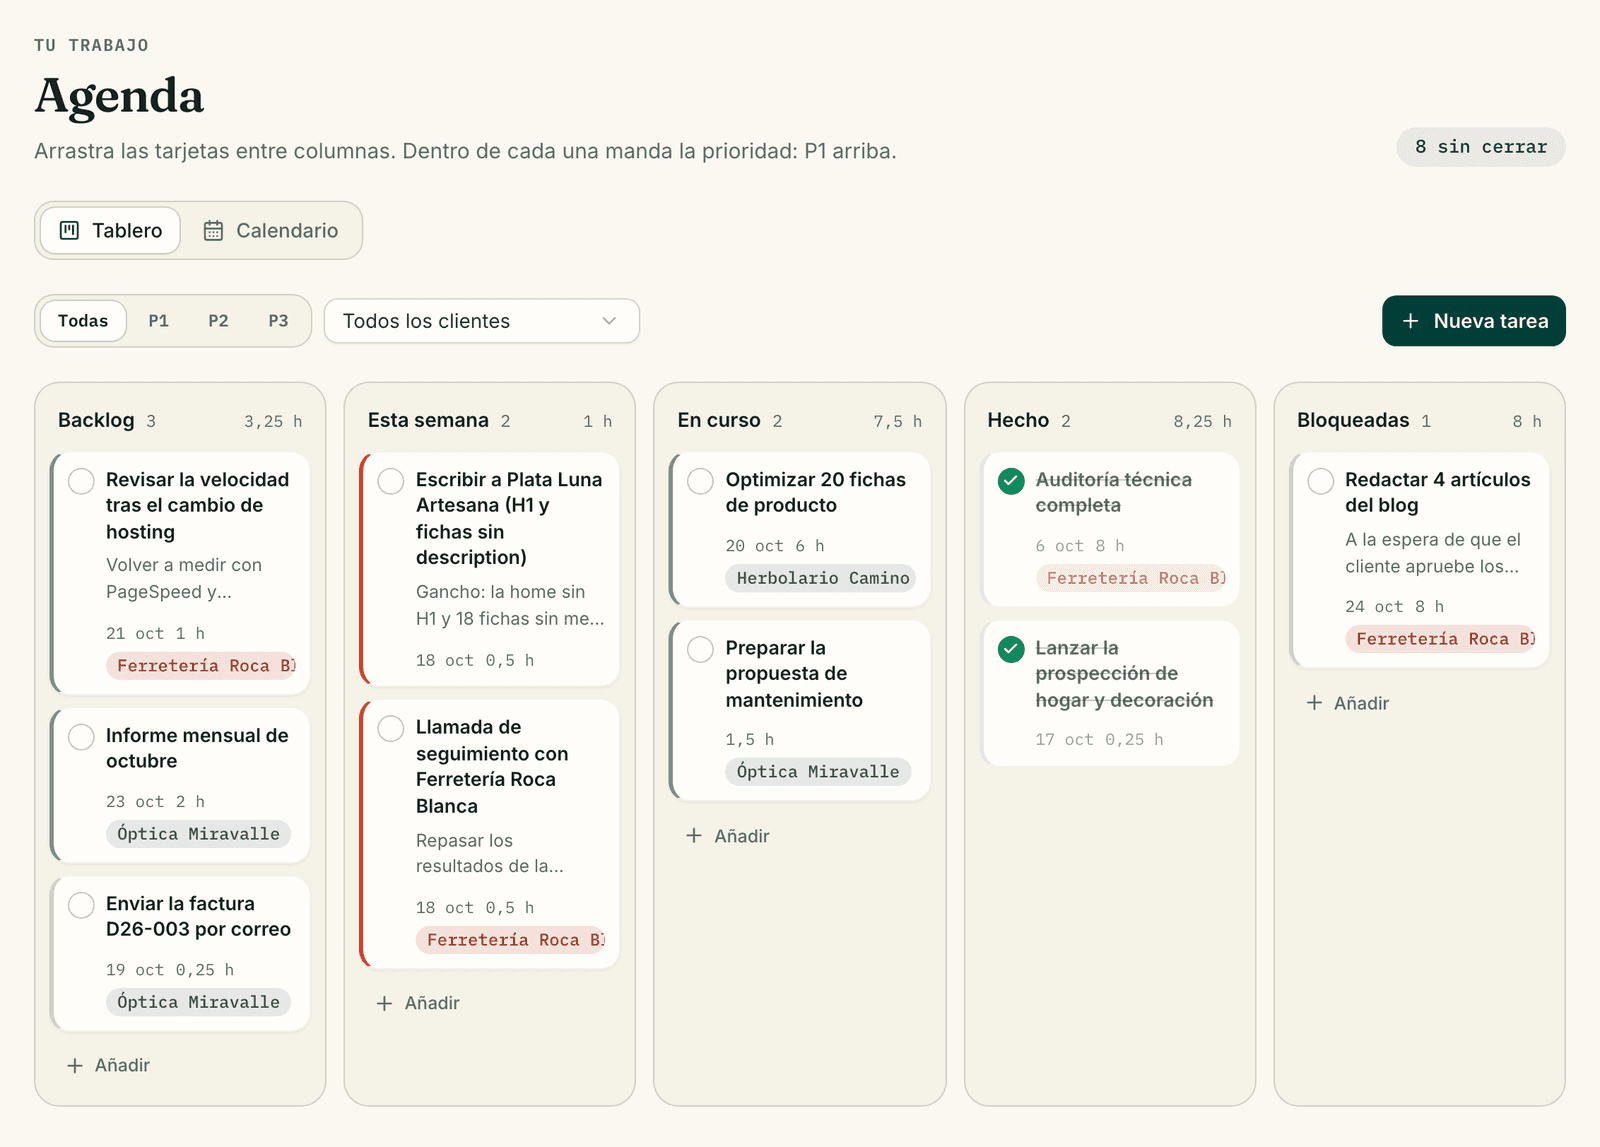The width and height of the screenshot is (1600, 1147).
Task: Click Óptica Miravalle tag on factura card
Action: click(x=198, y=1002)
